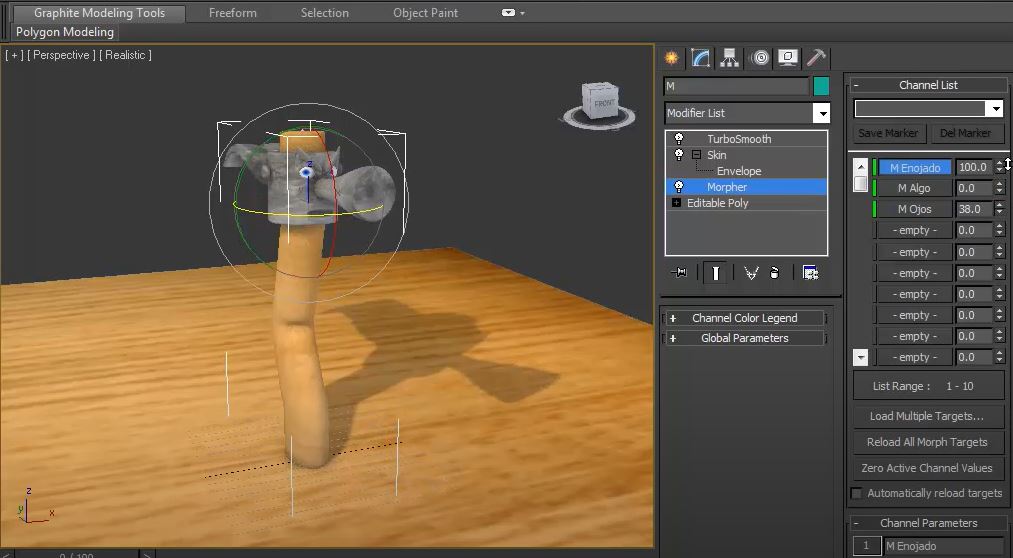
Task: Enable Automatically reload targets checkbox
Action: 856,493
